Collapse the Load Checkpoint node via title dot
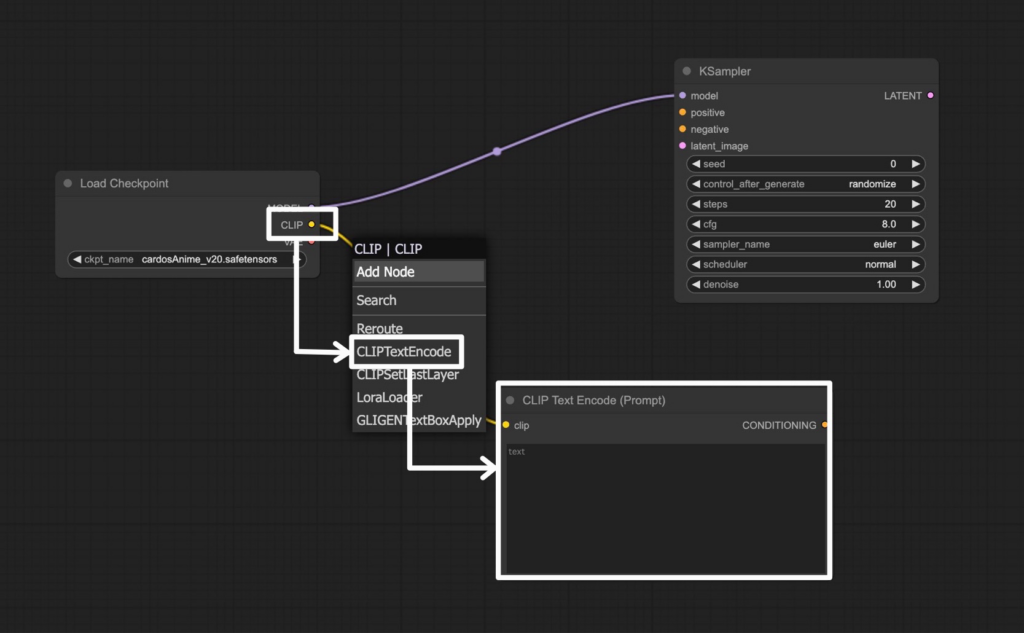Viewport: 1024px width, 633px height. coord(68,183)
